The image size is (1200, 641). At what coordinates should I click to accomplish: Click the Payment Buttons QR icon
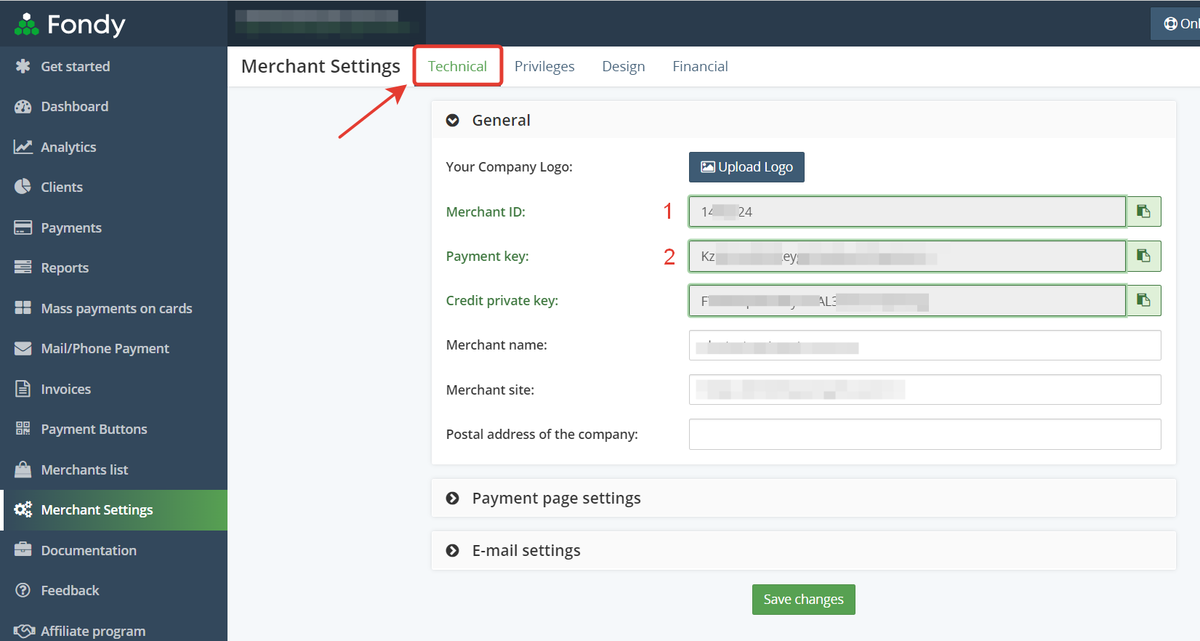(x=22, y=429)
